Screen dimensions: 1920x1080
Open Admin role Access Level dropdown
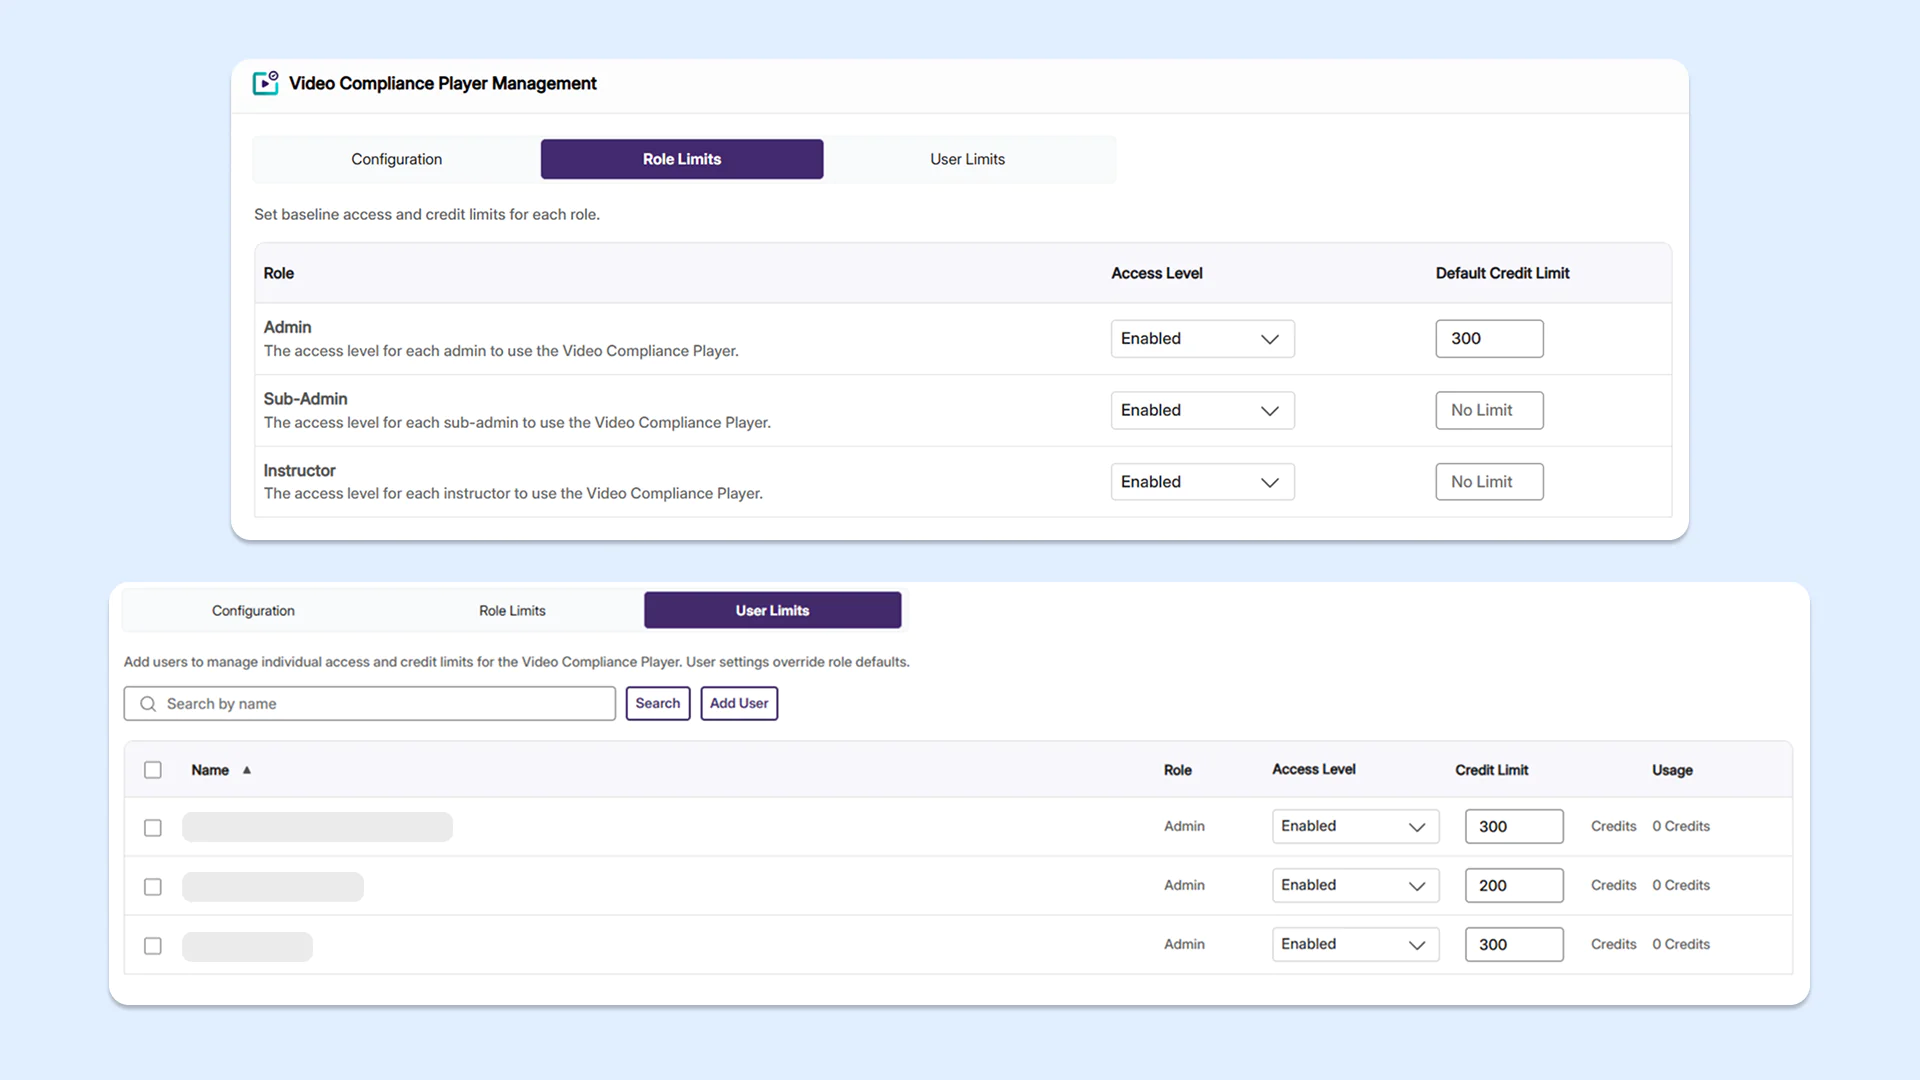(1202, 339)
